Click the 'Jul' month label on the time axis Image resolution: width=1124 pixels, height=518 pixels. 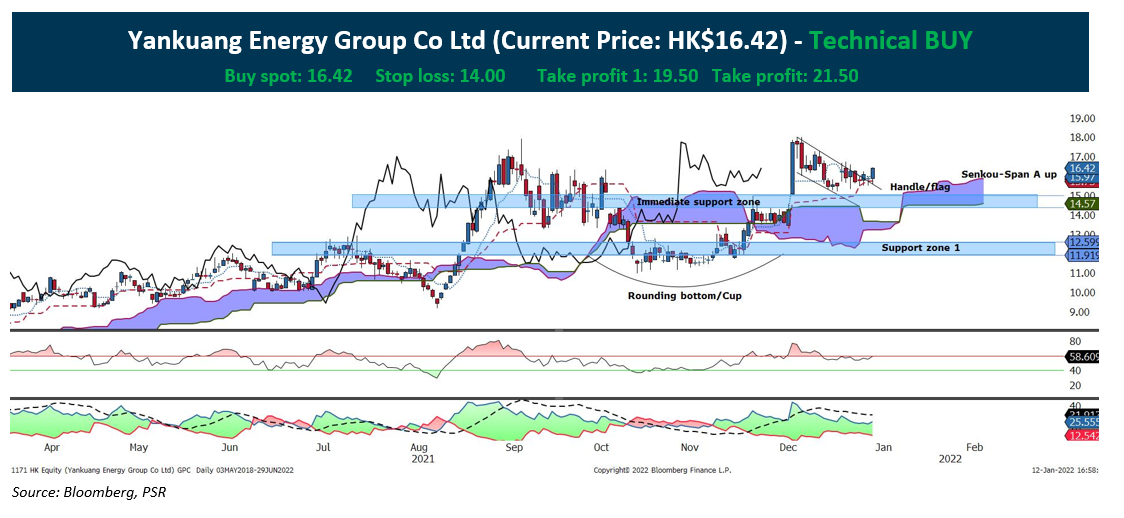coord(323,446)
